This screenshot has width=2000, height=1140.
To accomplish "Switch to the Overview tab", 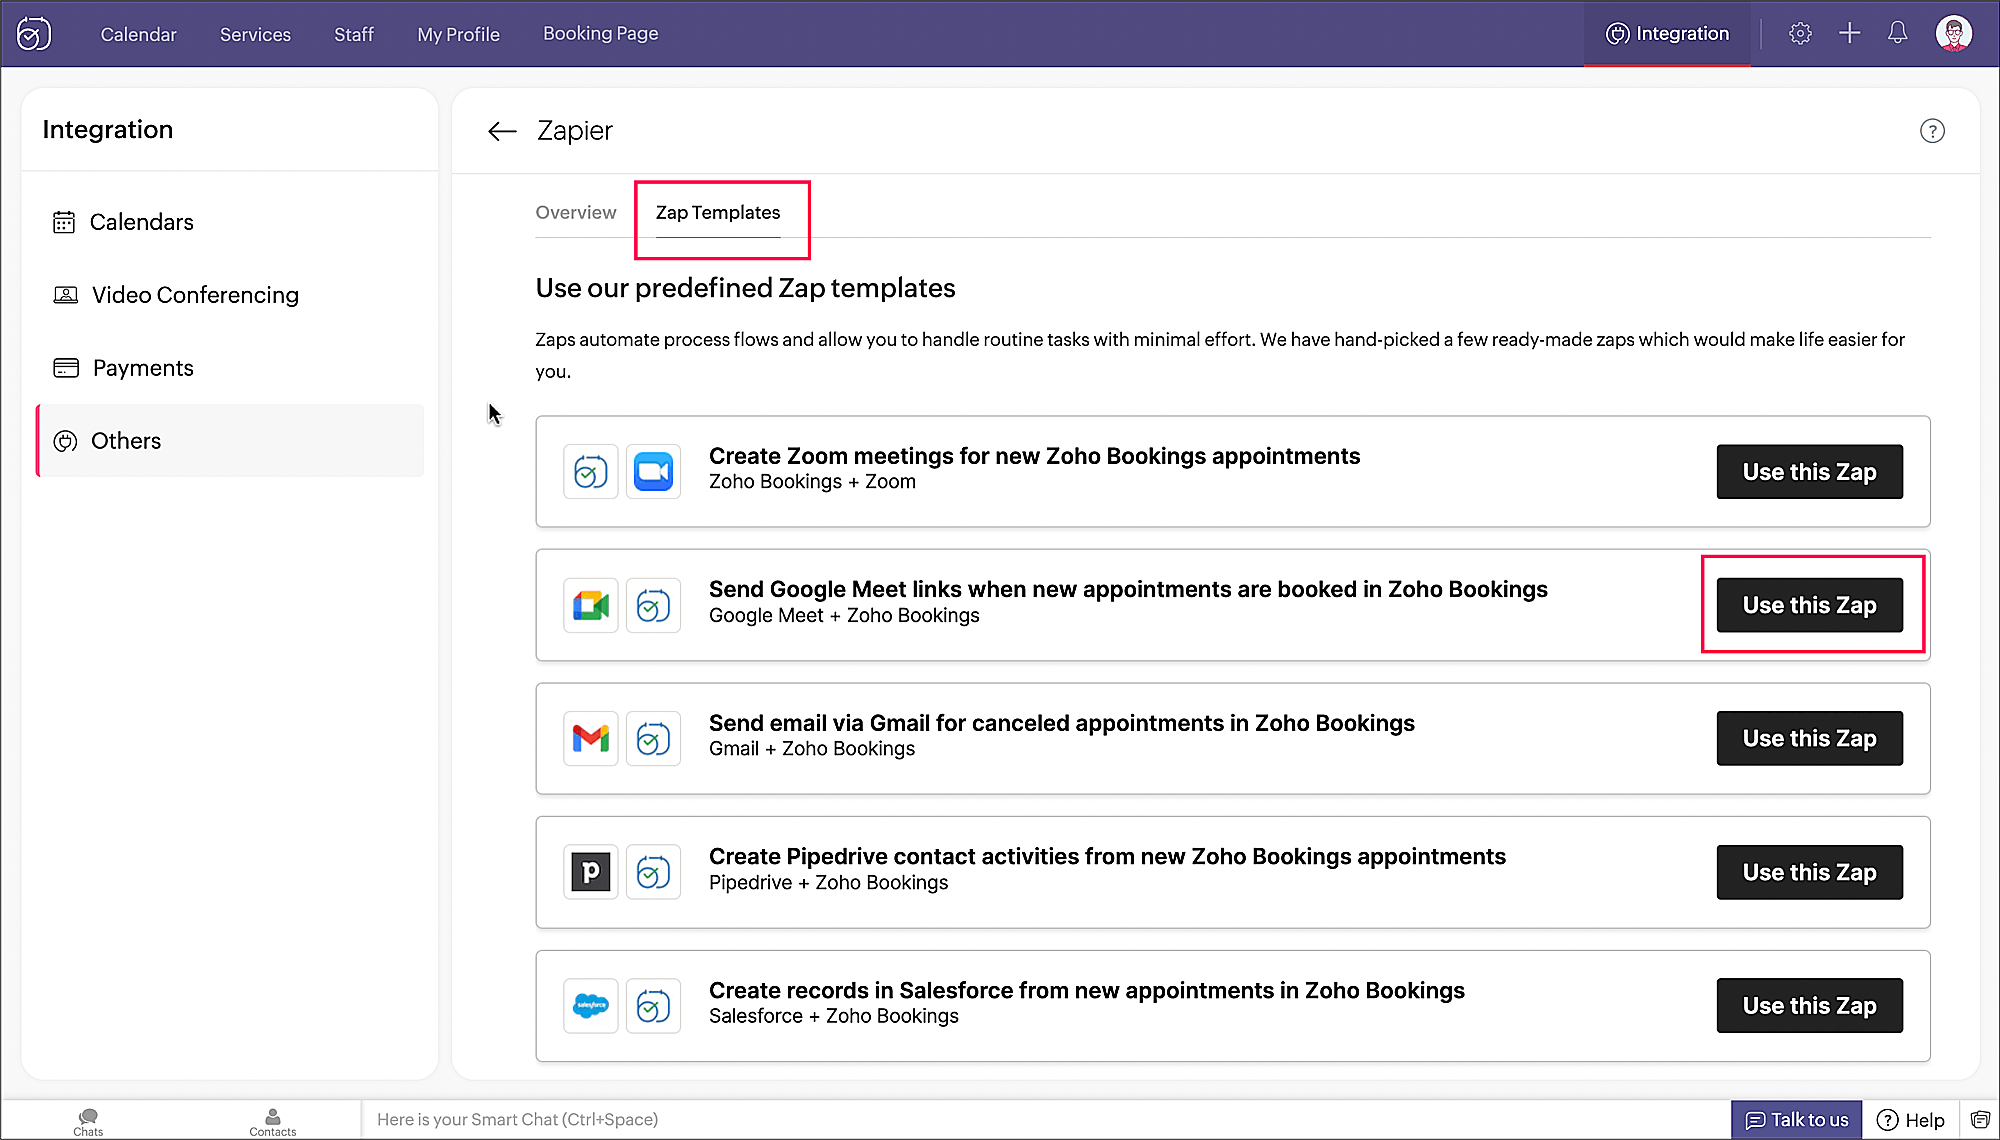I will click(x=576, y=213).
